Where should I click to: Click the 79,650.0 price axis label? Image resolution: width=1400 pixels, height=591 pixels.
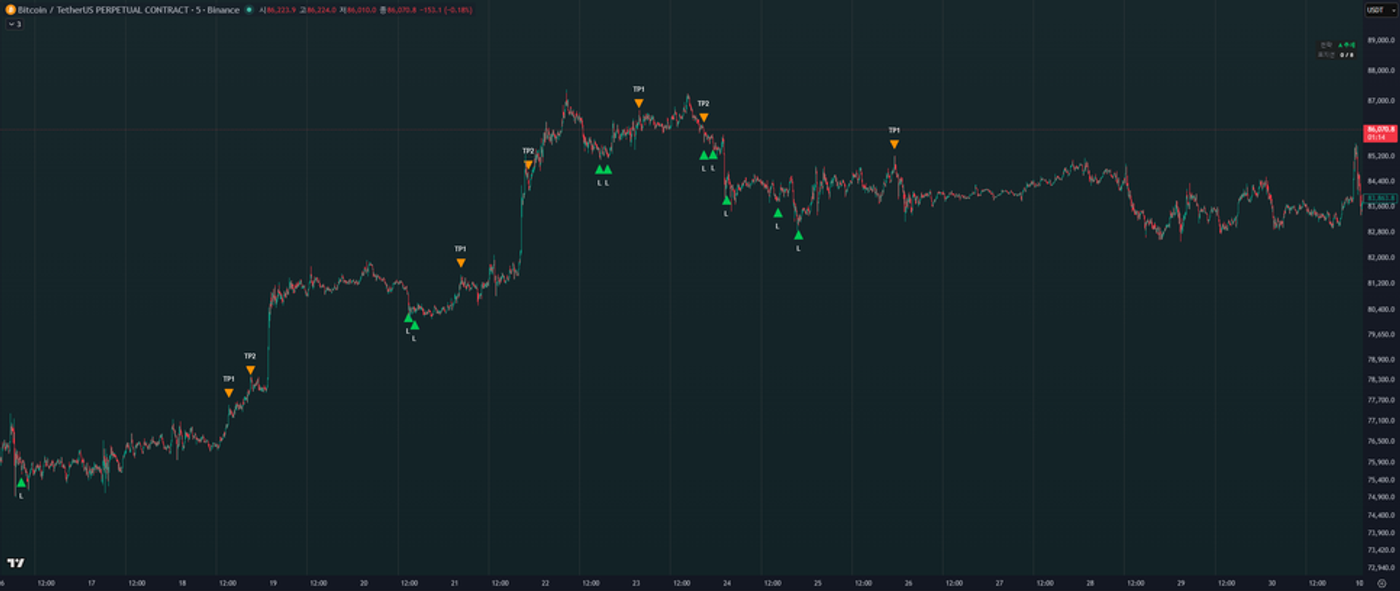(x=1383, y=335)
